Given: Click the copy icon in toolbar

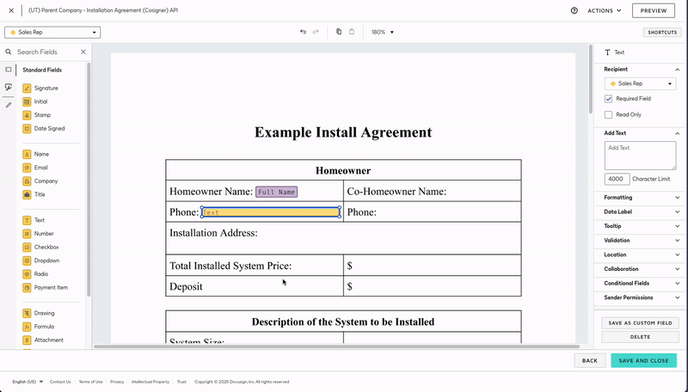Looking at the screenshot, I should pos(339,32).
